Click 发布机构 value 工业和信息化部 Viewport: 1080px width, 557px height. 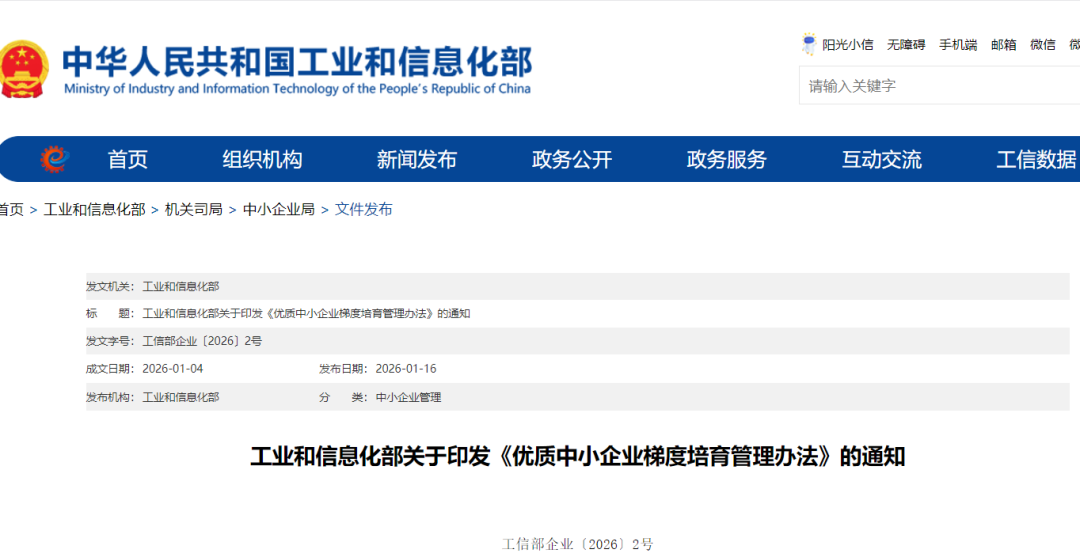click(180, 397)
